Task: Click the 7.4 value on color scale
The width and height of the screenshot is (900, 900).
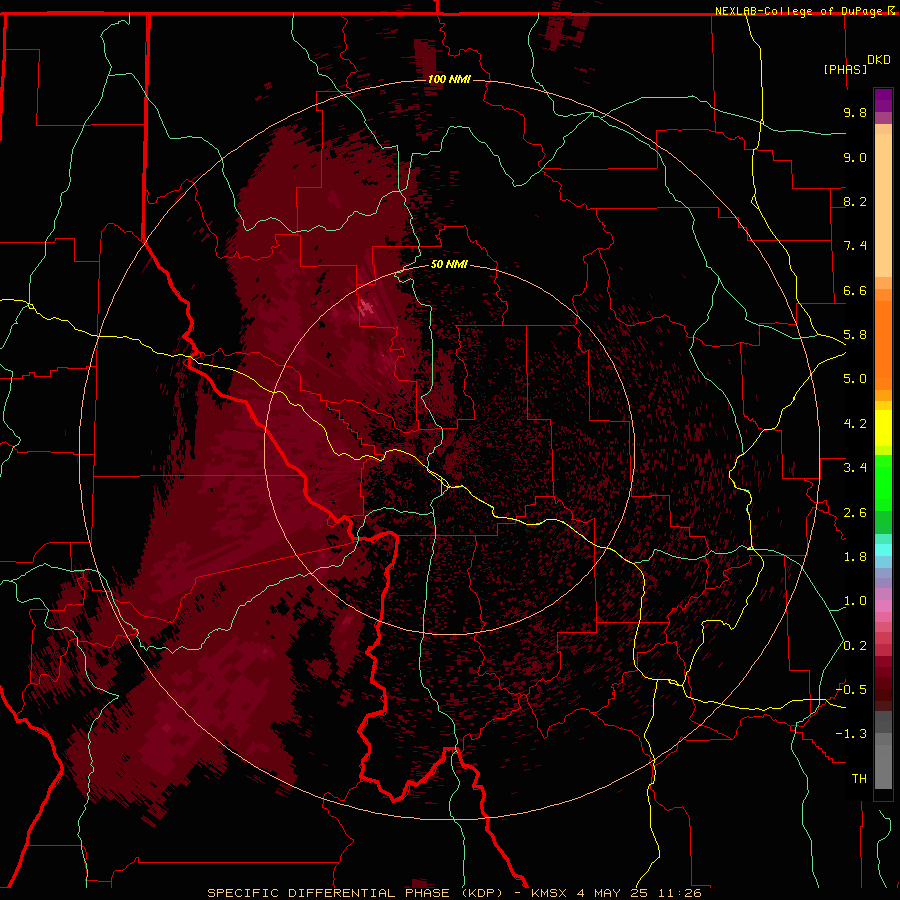Action: (855, 246)
